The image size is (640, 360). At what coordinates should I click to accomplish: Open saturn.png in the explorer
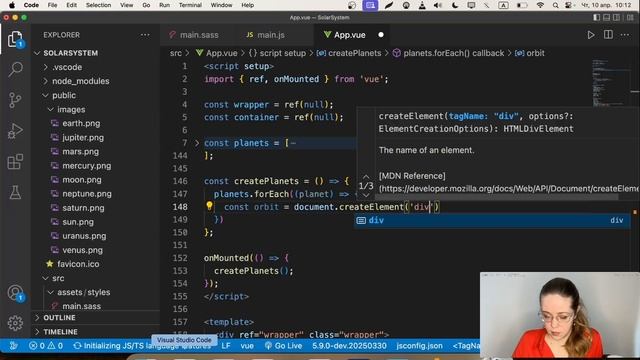tap(83, 208)
